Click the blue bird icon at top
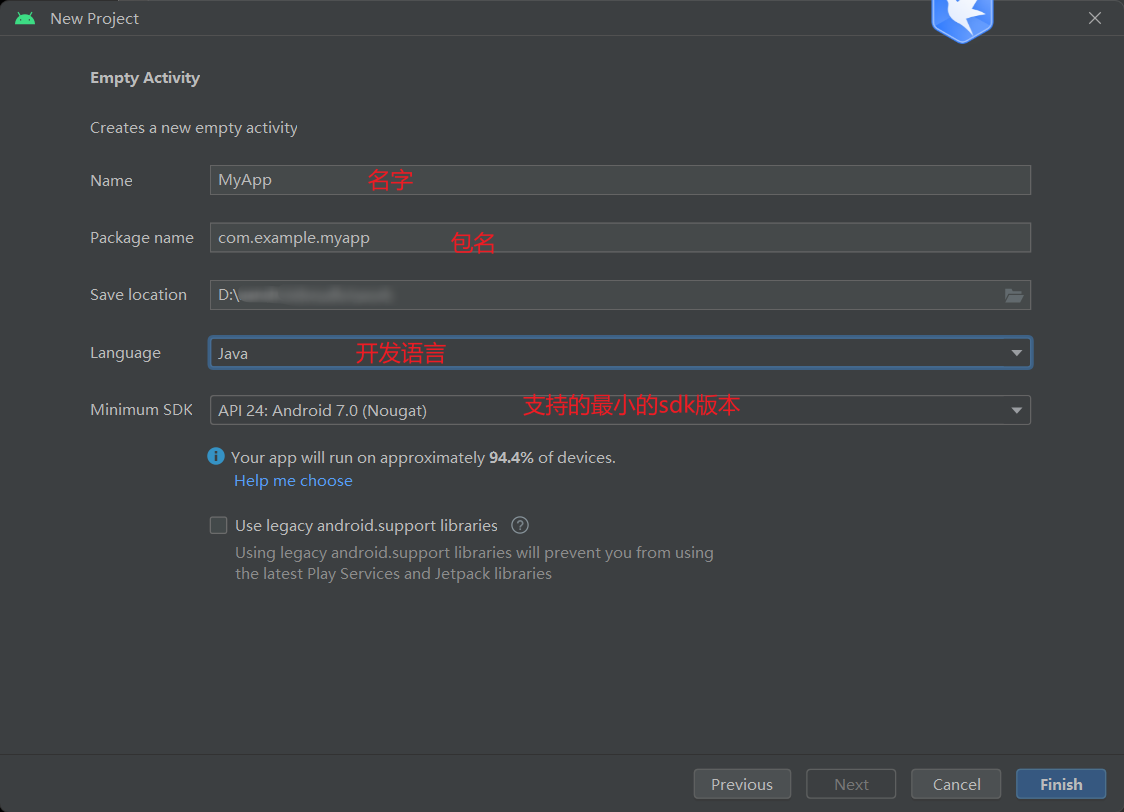Viewport: 1124px width, 812px height. click(x=962, y=18)
